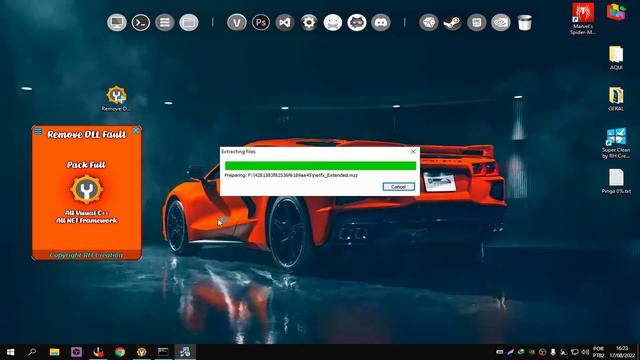The image size is (640, 360).
Task: Open the NVIDIA dock icon
Action: coord(501,22)
